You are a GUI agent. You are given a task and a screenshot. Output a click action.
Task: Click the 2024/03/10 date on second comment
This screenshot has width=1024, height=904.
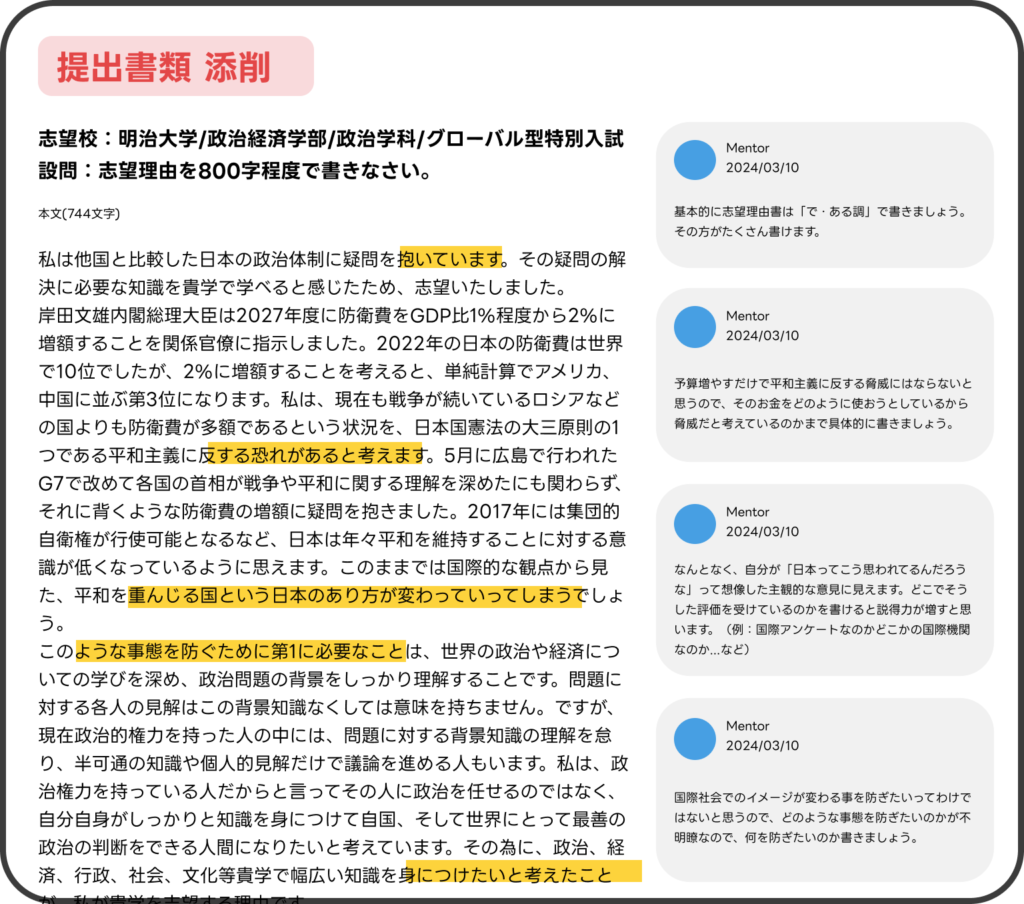click(x=762, y=335)
